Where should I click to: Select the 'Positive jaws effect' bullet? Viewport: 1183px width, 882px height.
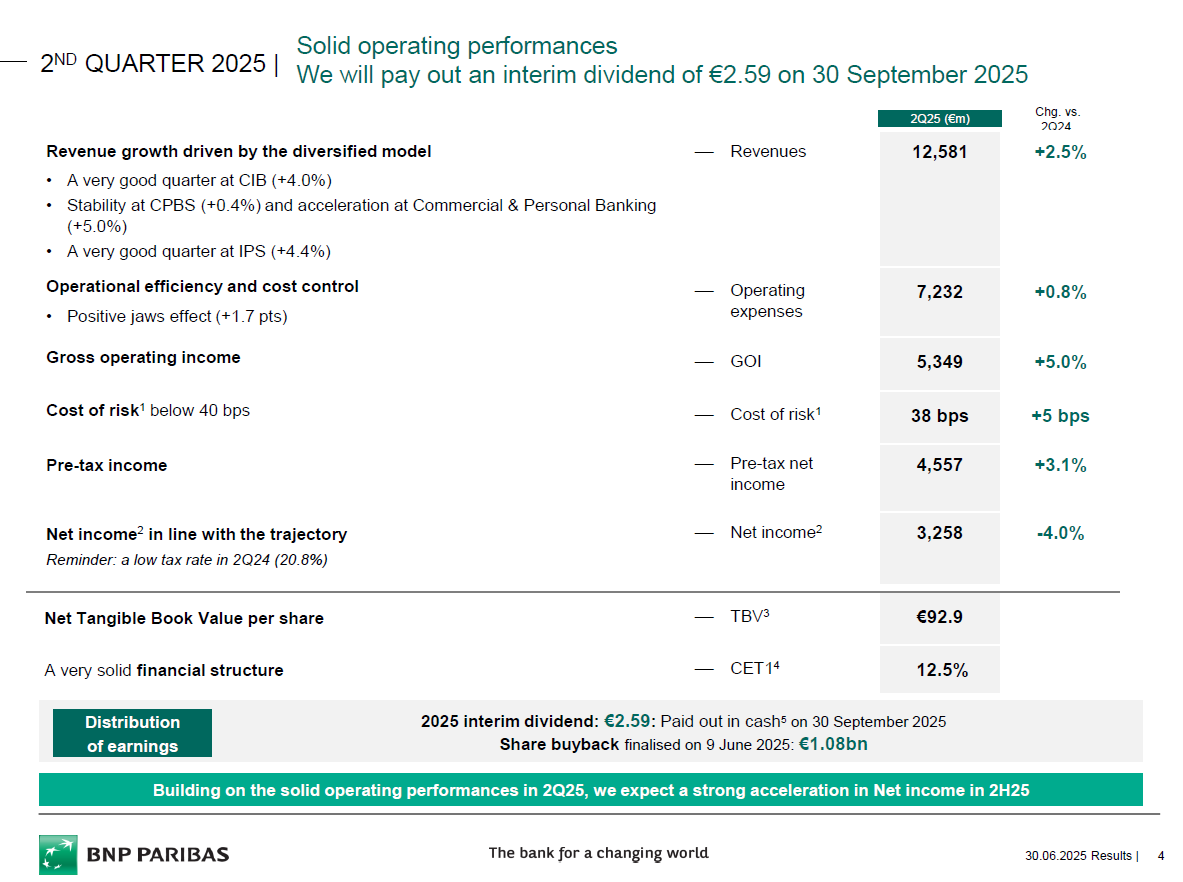point(177,316)
